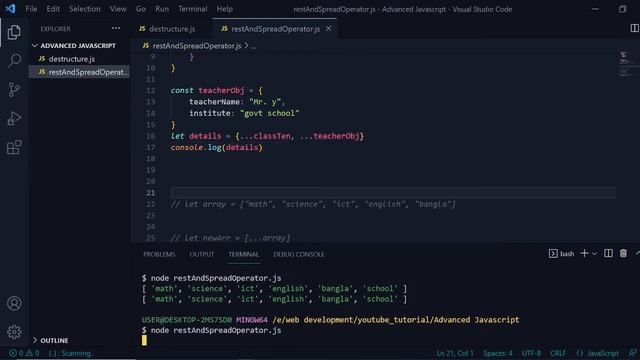Add a new terminal with plus icon
This screenshot has height=360, width=640.
coord(584,253)
